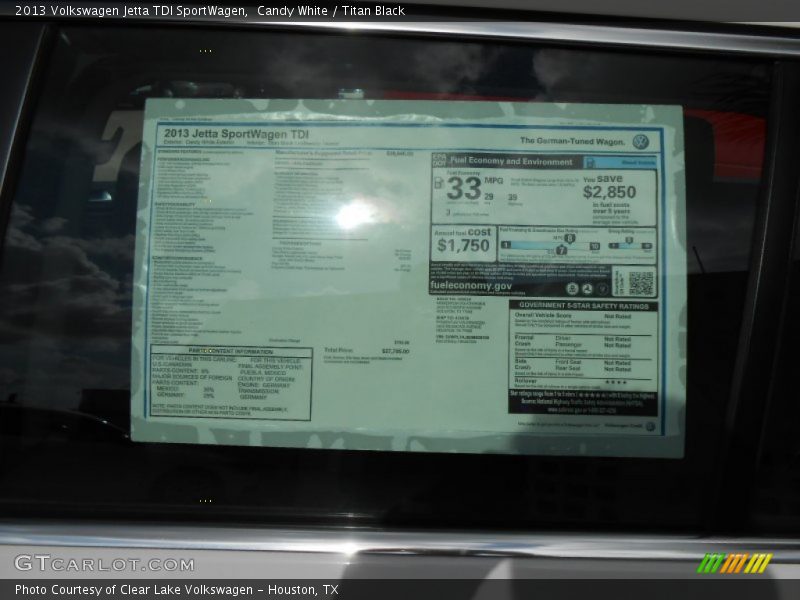Click the Rollover star rating
The height and width of the screenshot is (600, 800).
point(616,382)
